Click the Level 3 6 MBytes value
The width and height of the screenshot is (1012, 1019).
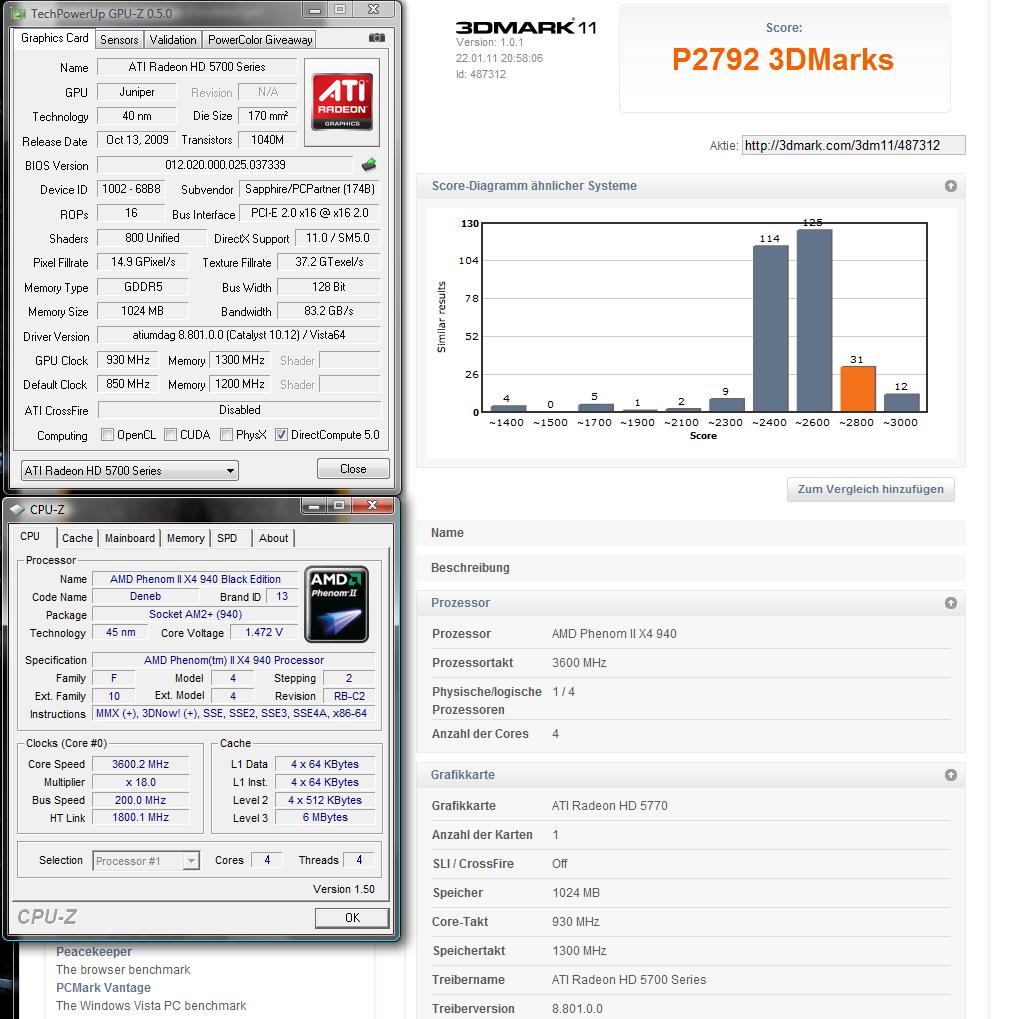pyautogui.click(x=325, y=818)
